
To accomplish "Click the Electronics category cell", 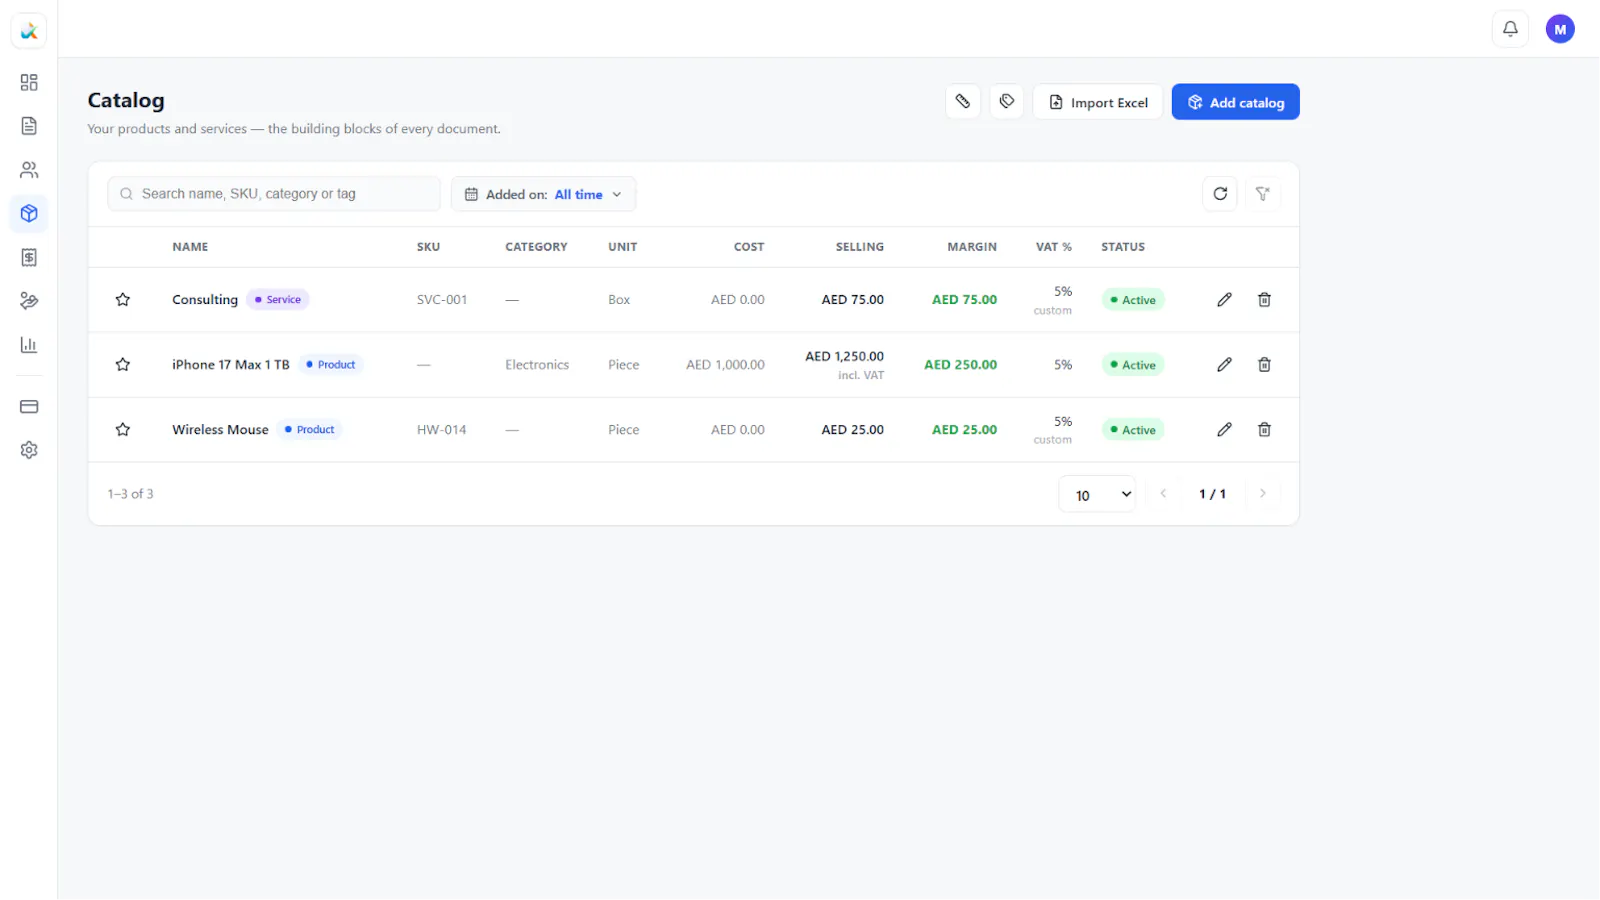I will (537, 365).
